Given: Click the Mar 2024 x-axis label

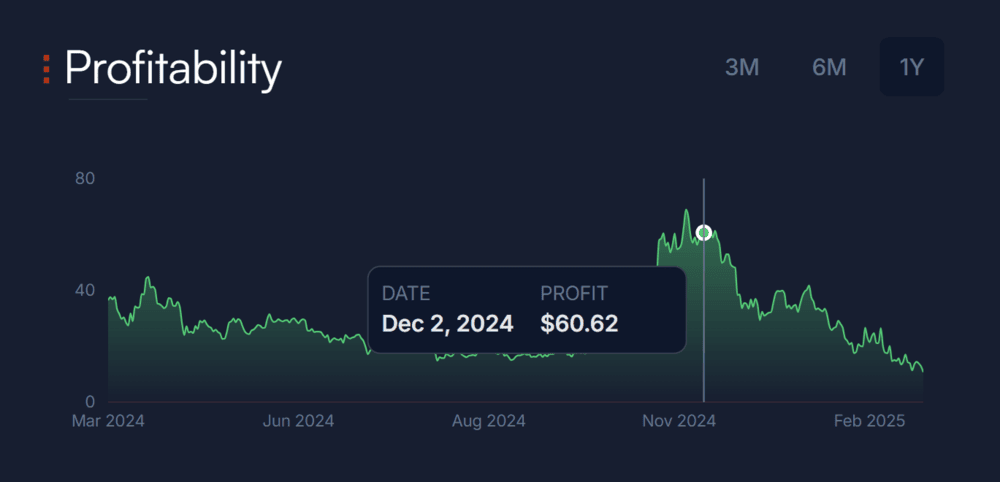Looking at the screenshot, I should [108, 421].
